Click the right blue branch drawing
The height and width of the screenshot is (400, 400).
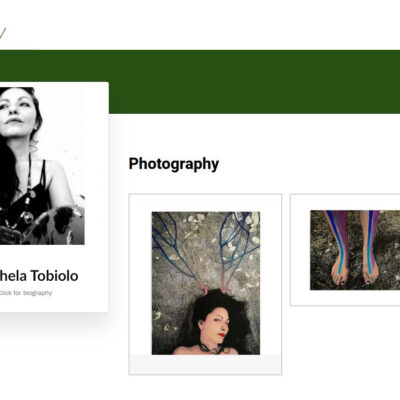pos(238,245)
